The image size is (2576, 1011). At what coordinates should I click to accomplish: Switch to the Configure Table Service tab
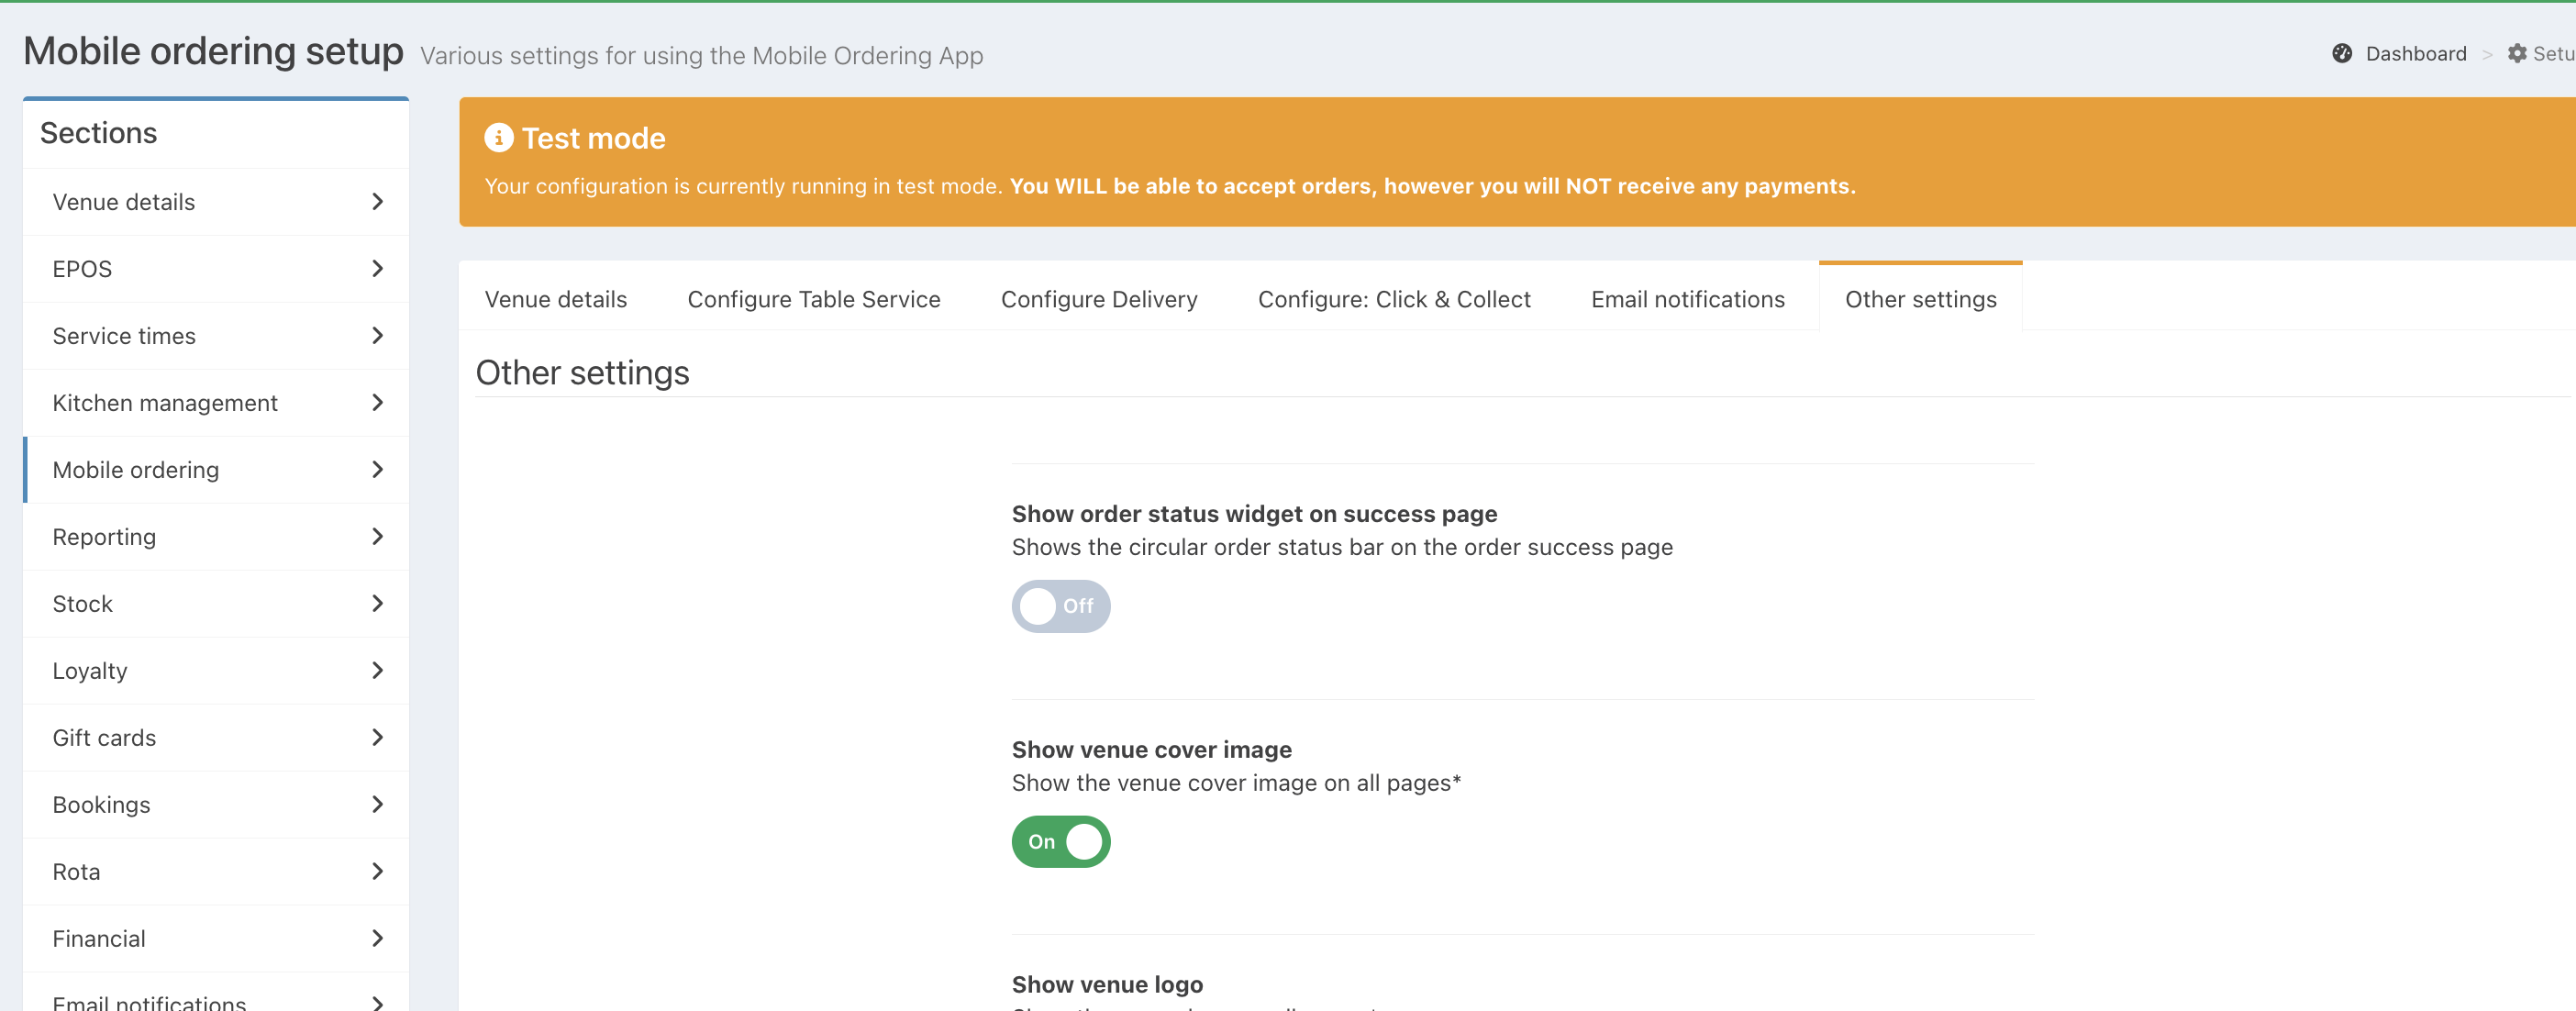pyautogui.click(x=813, y=299)
